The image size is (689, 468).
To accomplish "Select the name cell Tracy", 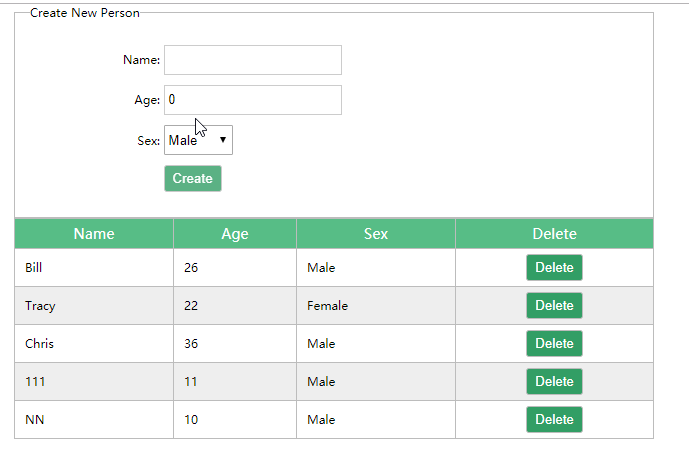I will (x=94, y=306).
